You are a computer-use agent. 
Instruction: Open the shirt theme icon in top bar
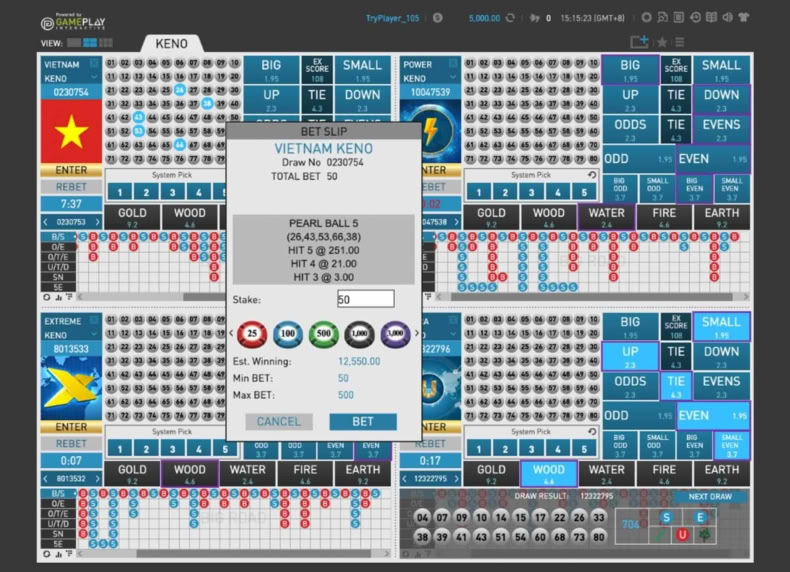pos(744,18)
